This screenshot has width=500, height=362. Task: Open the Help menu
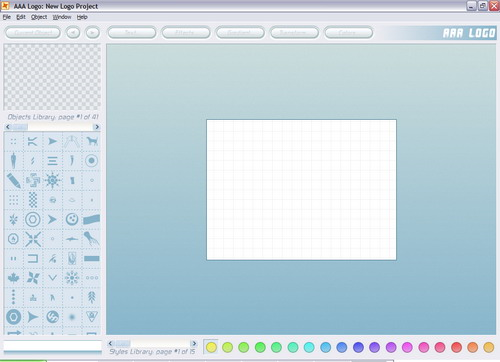pos(82,17)
